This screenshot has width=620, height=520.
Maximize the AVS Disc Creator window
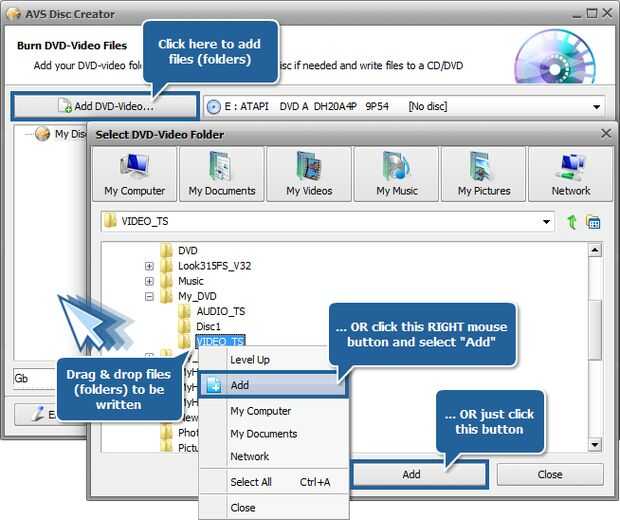pyautogui.click(x=592, y=13)
